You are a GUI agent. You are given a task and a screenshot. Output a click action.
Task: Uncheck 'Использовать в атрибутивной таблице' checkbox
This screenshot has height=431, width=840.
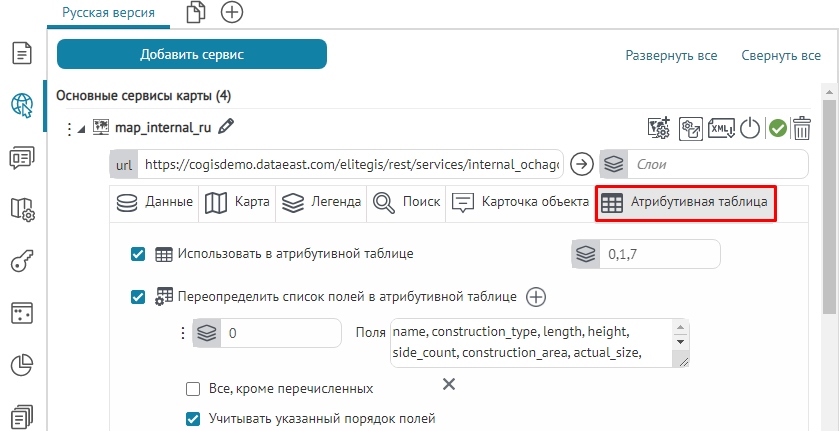coord(139,254)
